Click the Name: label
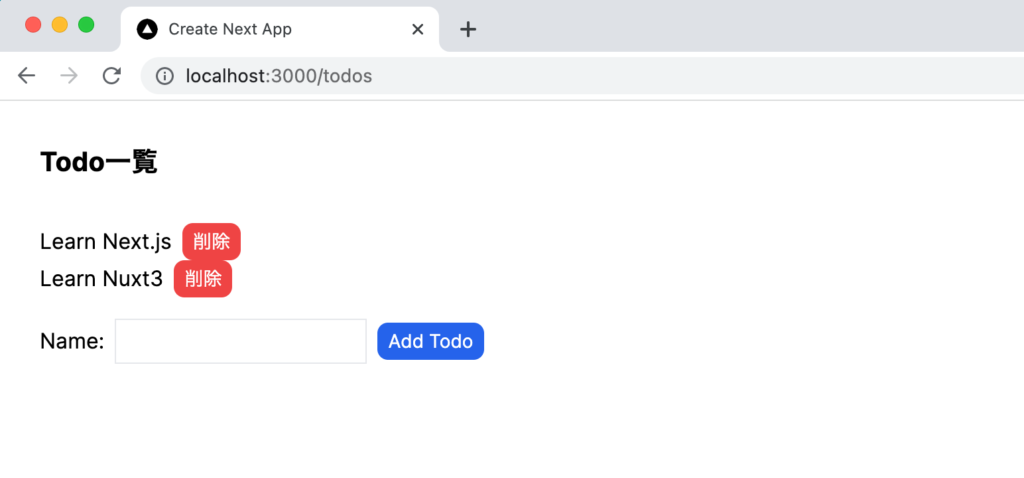The height and width of the screenshot is (478, 1024). pos(72,341)
